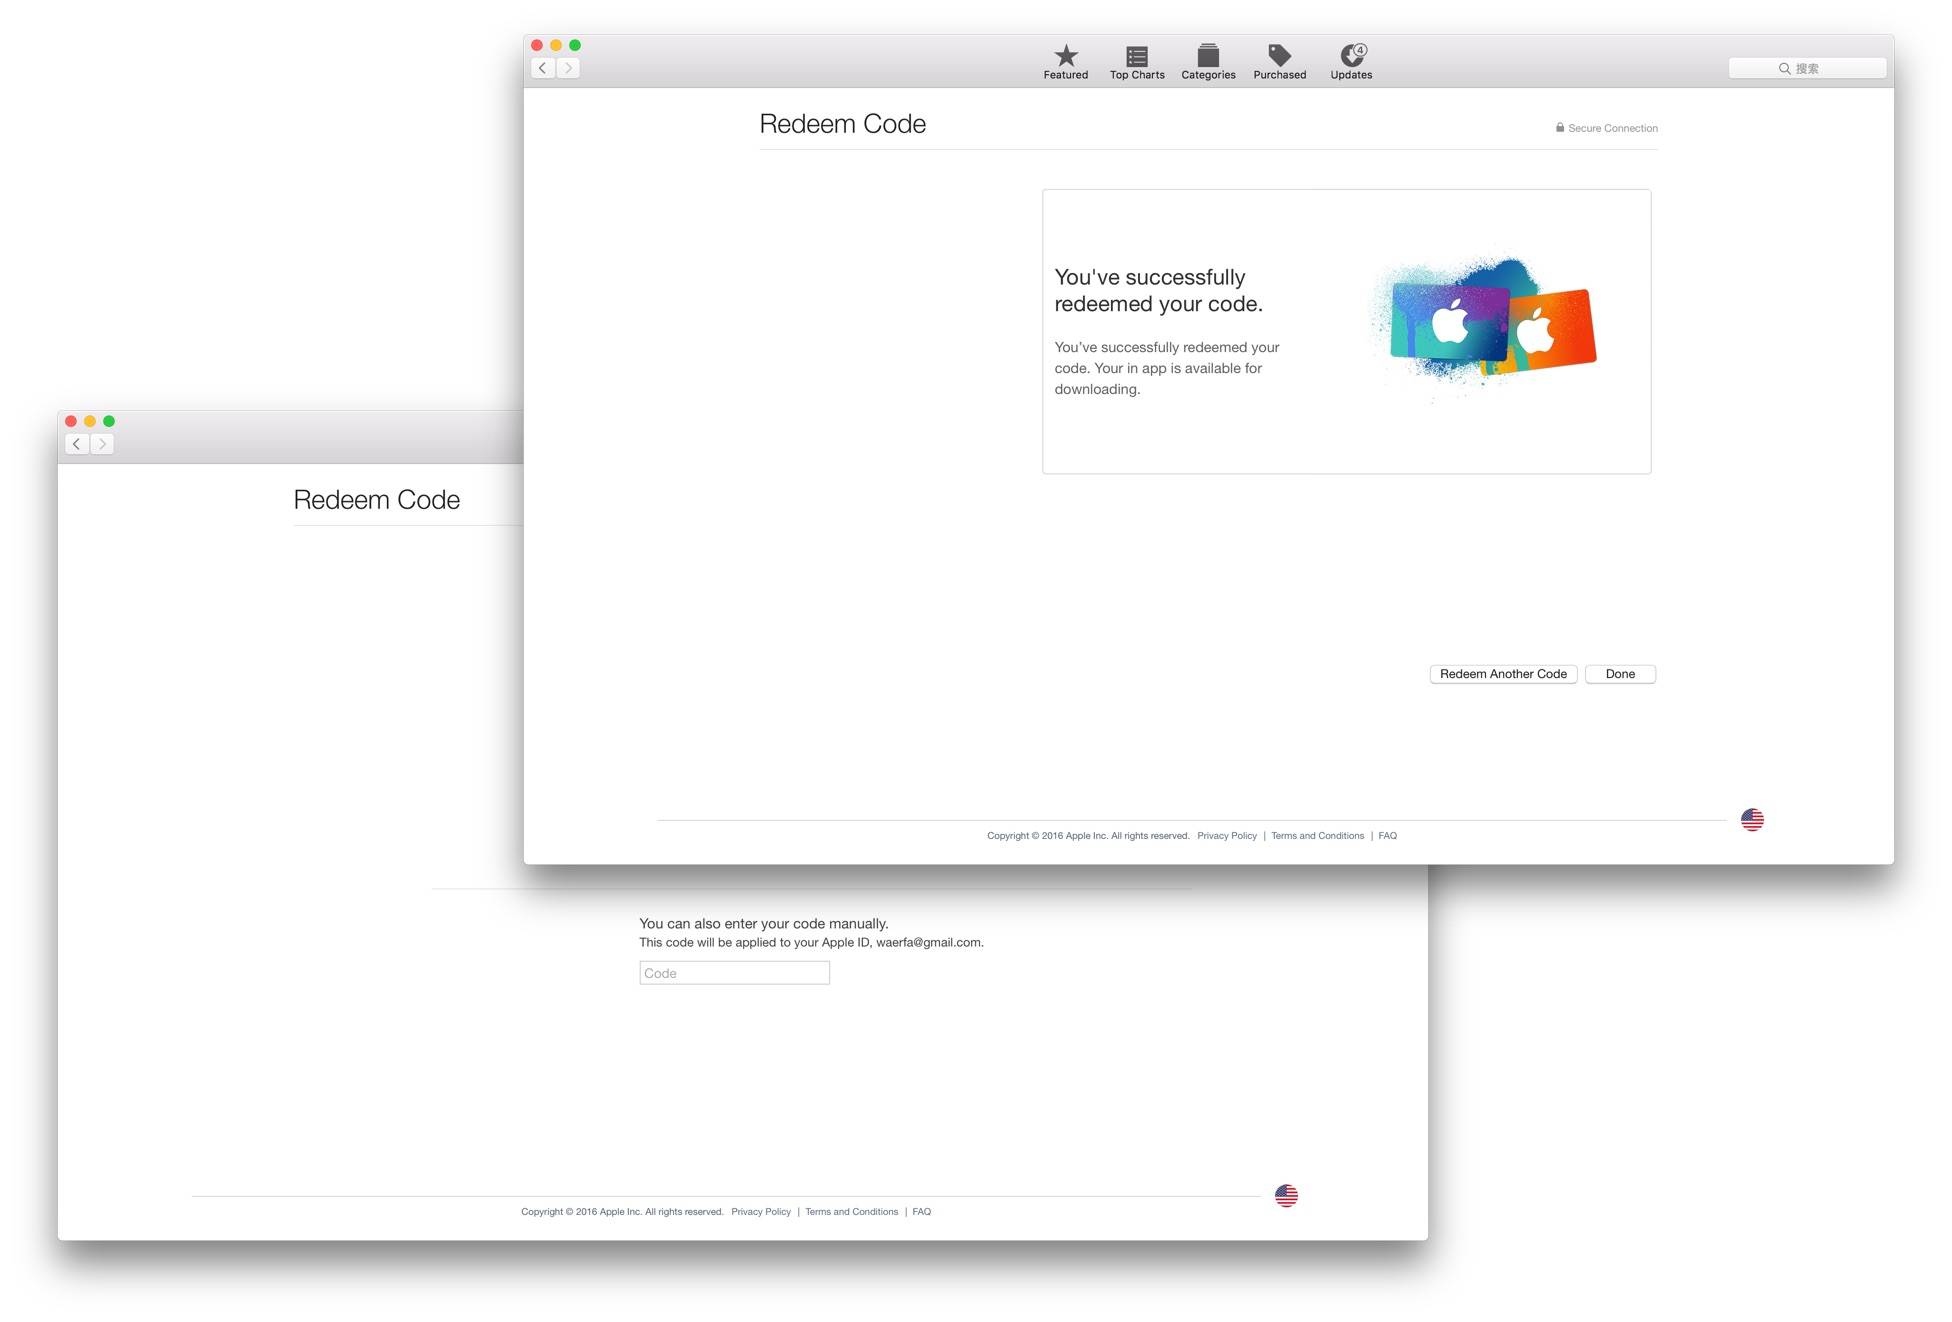The width and height of the screenshot is (1952, 1322).
Task: Open Privacy Policy in rear window footer
Action: pos(760,1212)
